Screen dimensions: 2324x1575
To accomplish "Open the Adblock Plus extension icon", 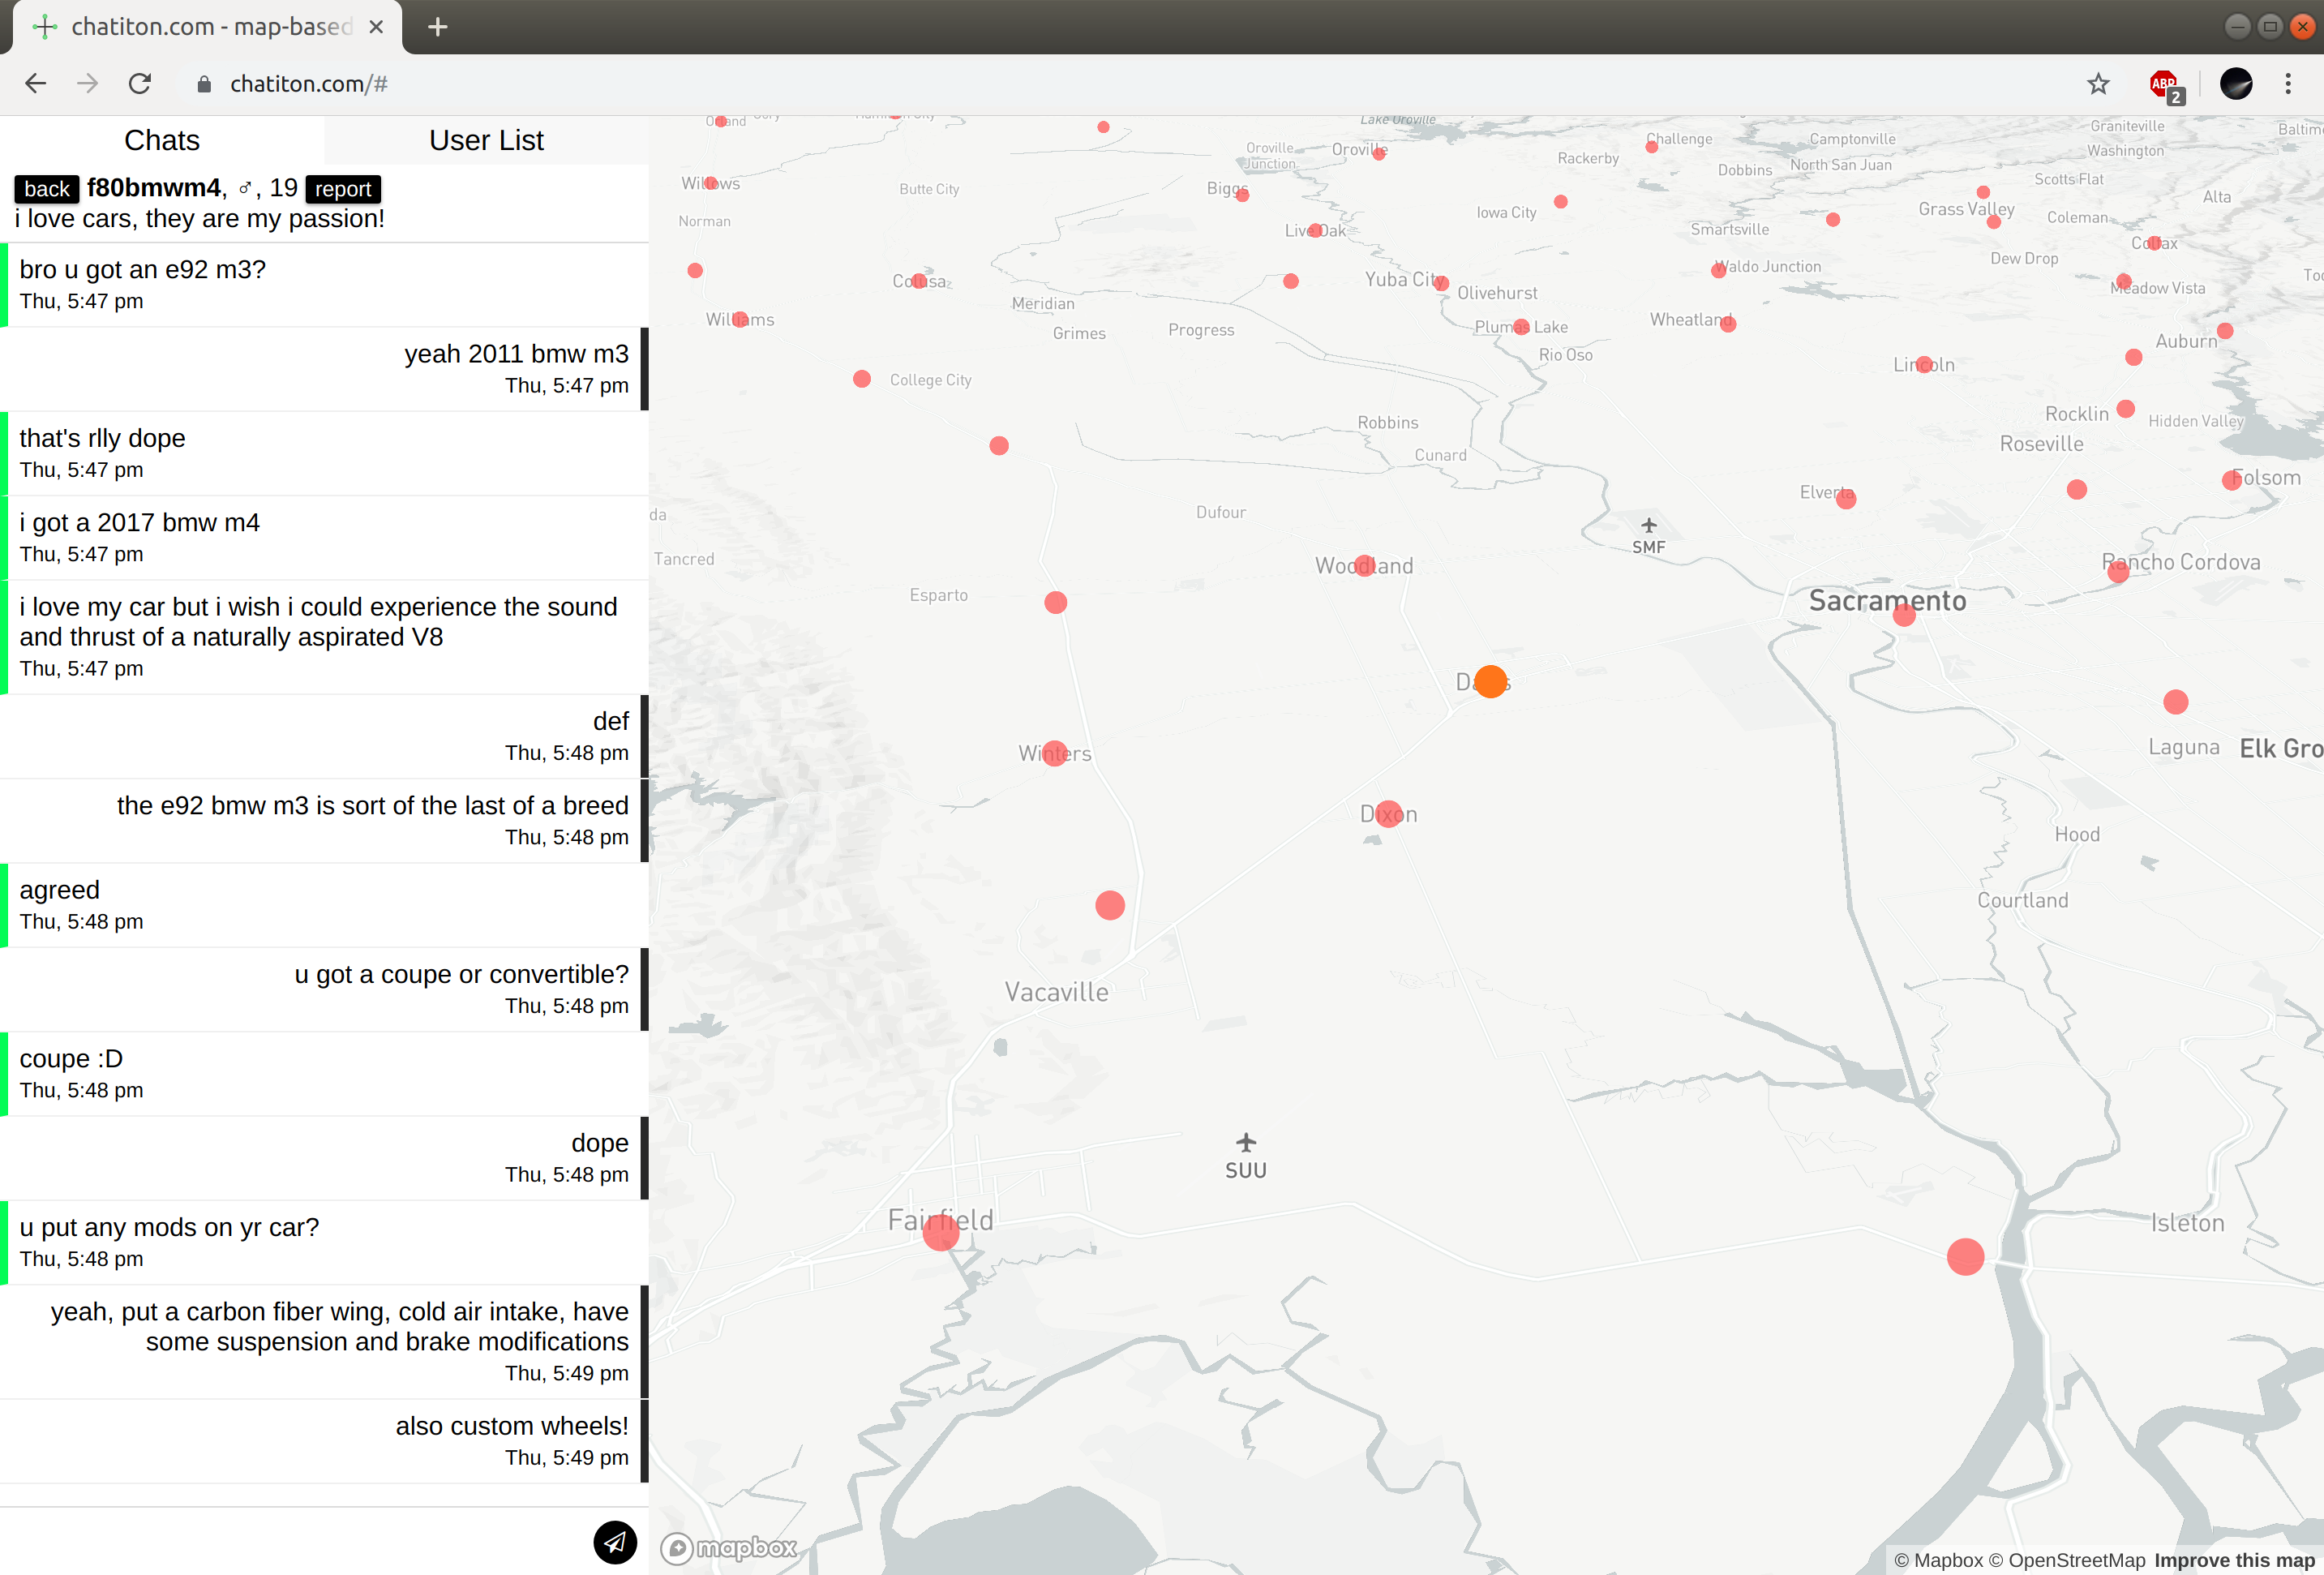I will pyautogui.click(x=2164, y=84).
